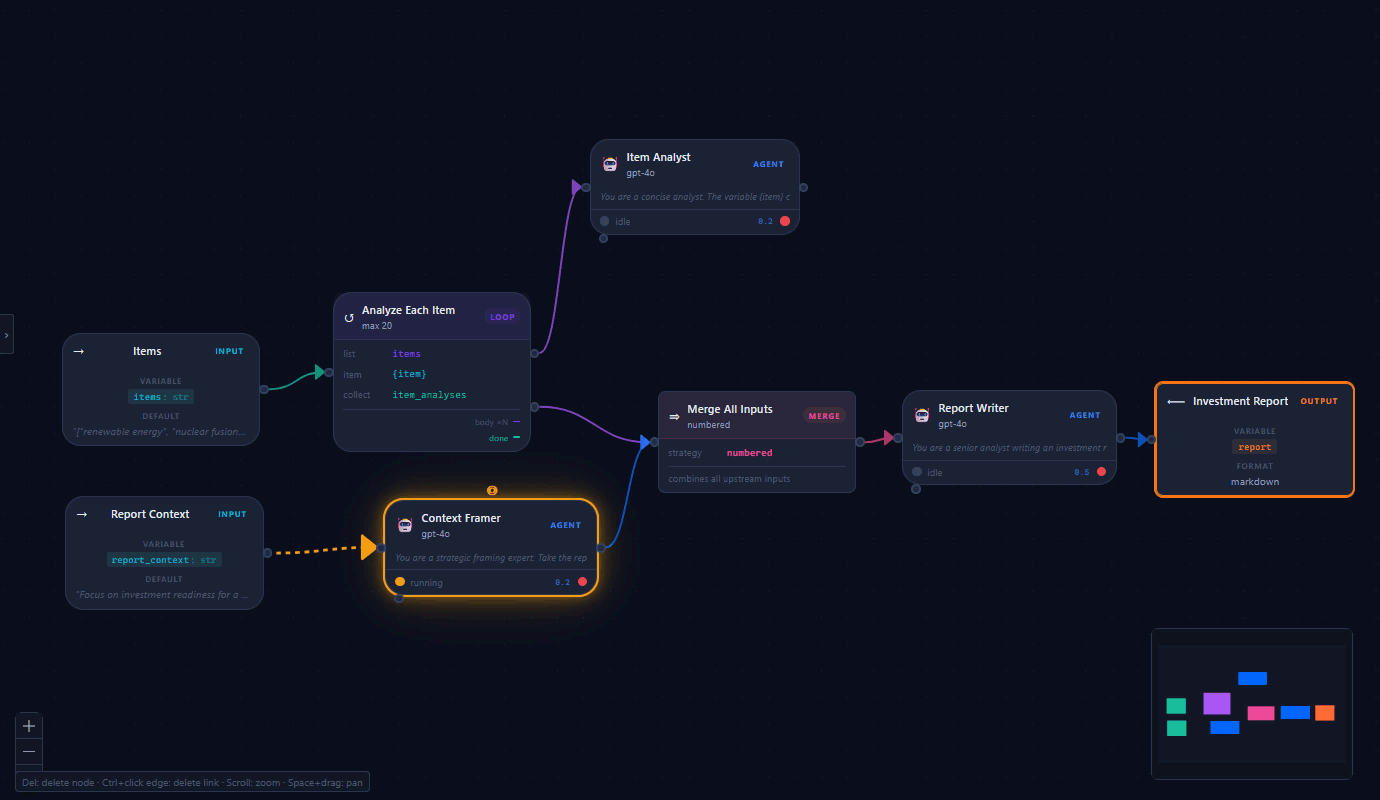The height and width of the screenshot is (800, 1380).
Task: Click the input arrow icon on Report Context
Action: coord(81,514)
